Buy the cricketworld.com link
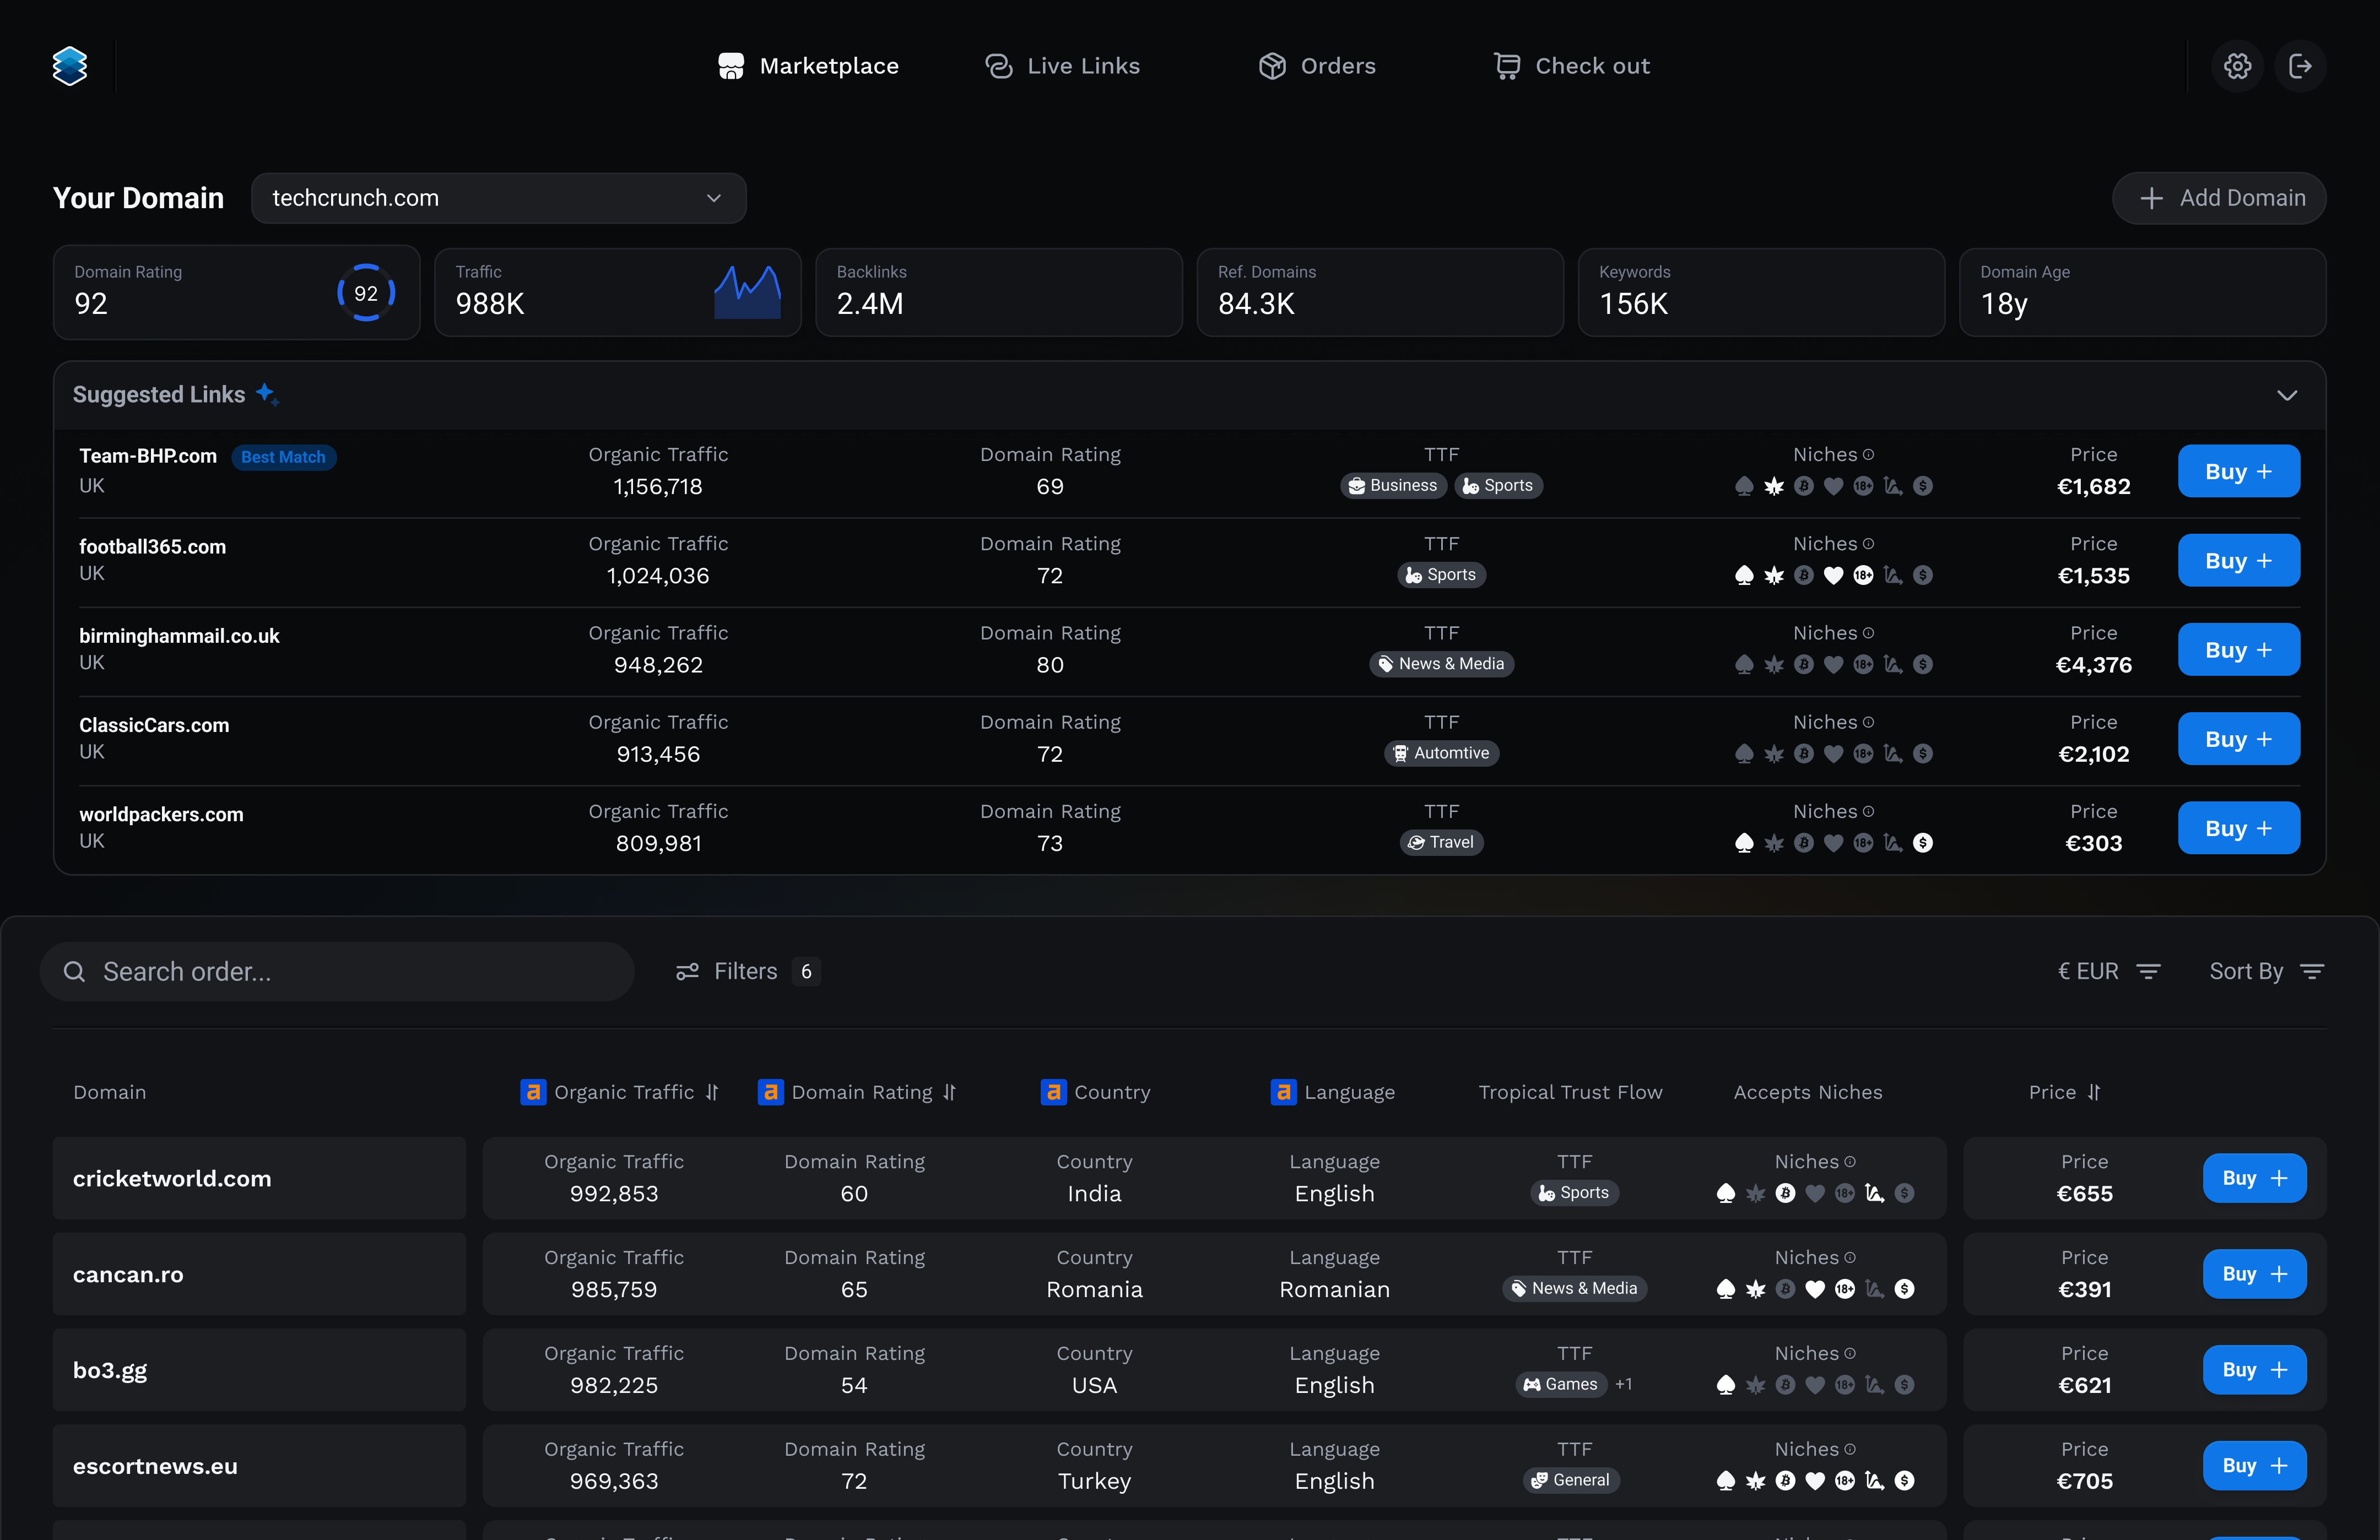Screen dimensions: 2380x1540 (2254, 1178)
